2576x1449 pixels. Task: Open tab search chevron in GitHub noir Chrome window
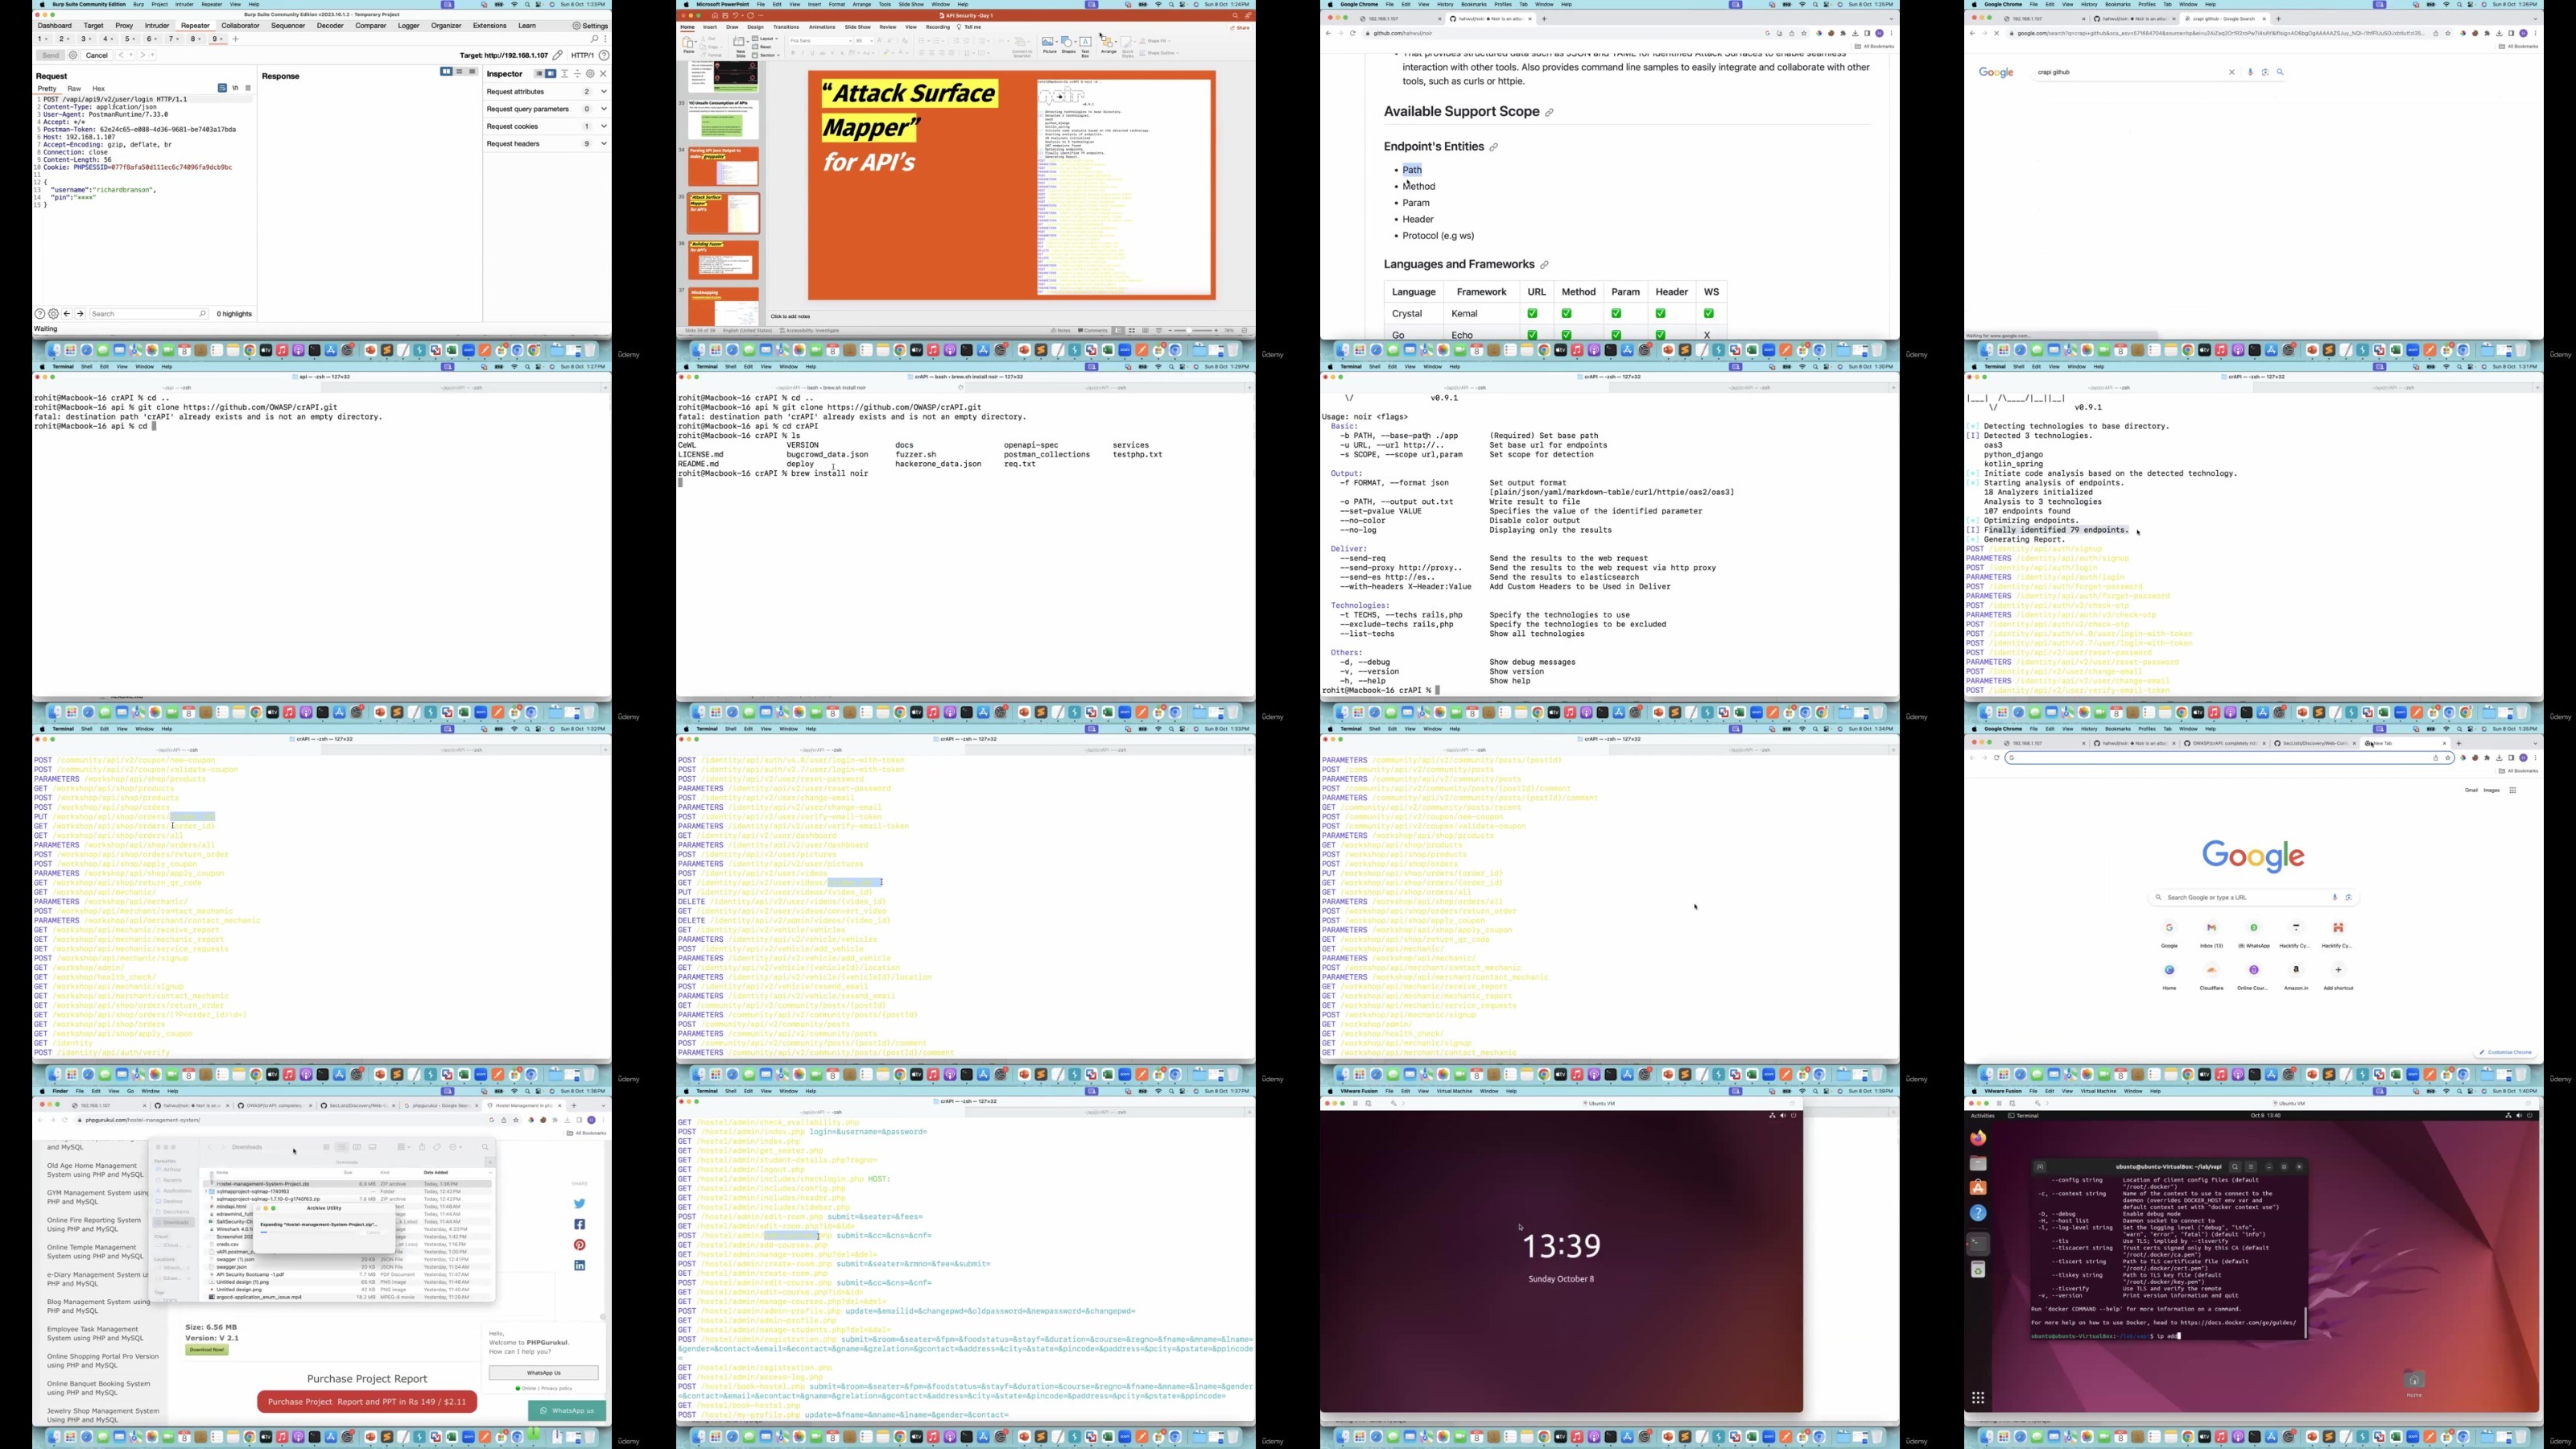[1890, 18]
